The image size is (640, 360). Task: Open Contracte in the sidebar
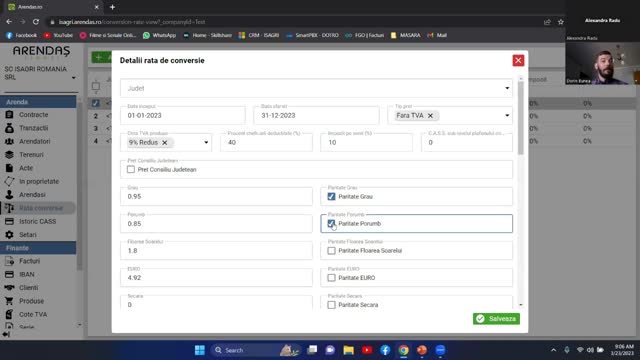coord(33,115)
